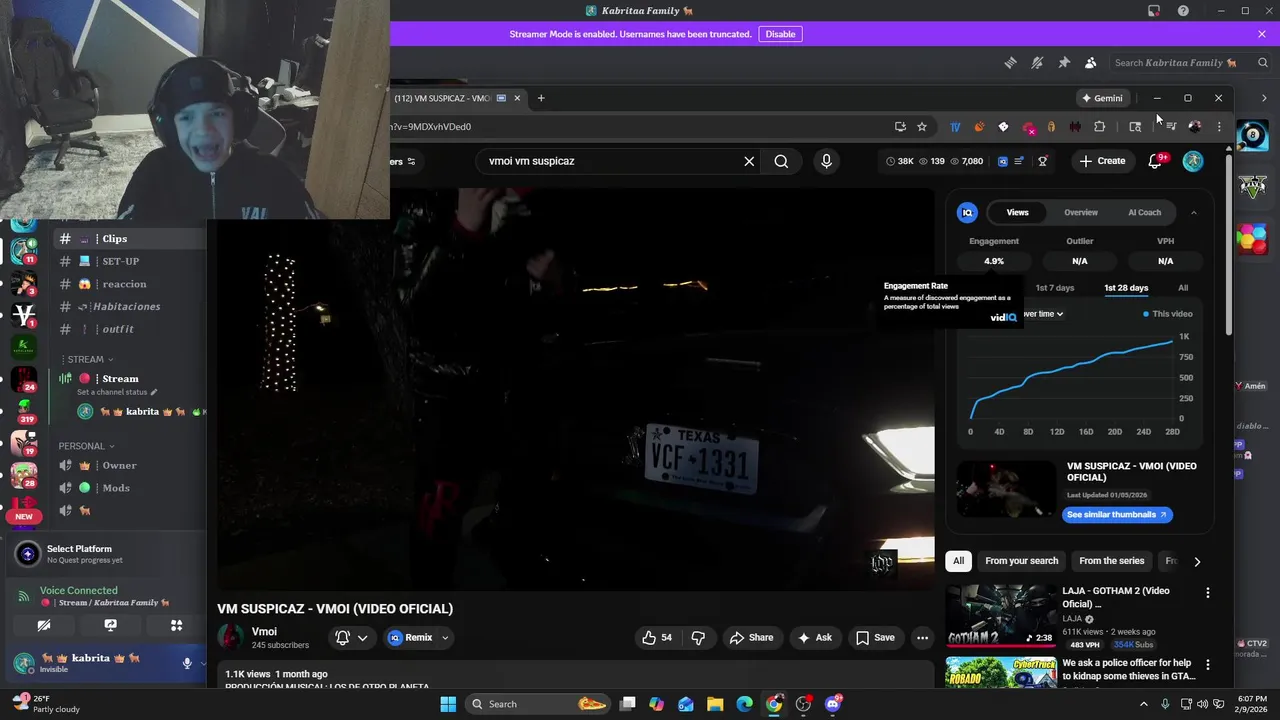This screenshot has height=720, width=1280.
Task: Click See similar thumbnails
Action: 1117,515
